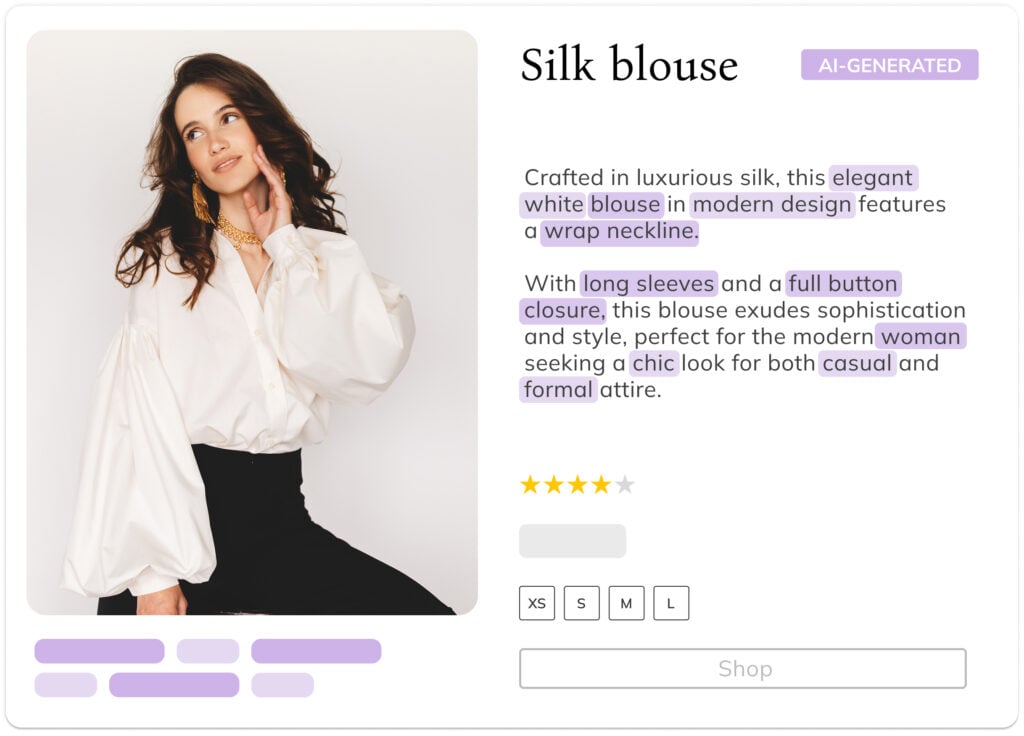Click the gray unfilled rating star
The image size is (1024, 736).
tap(625, 485)
